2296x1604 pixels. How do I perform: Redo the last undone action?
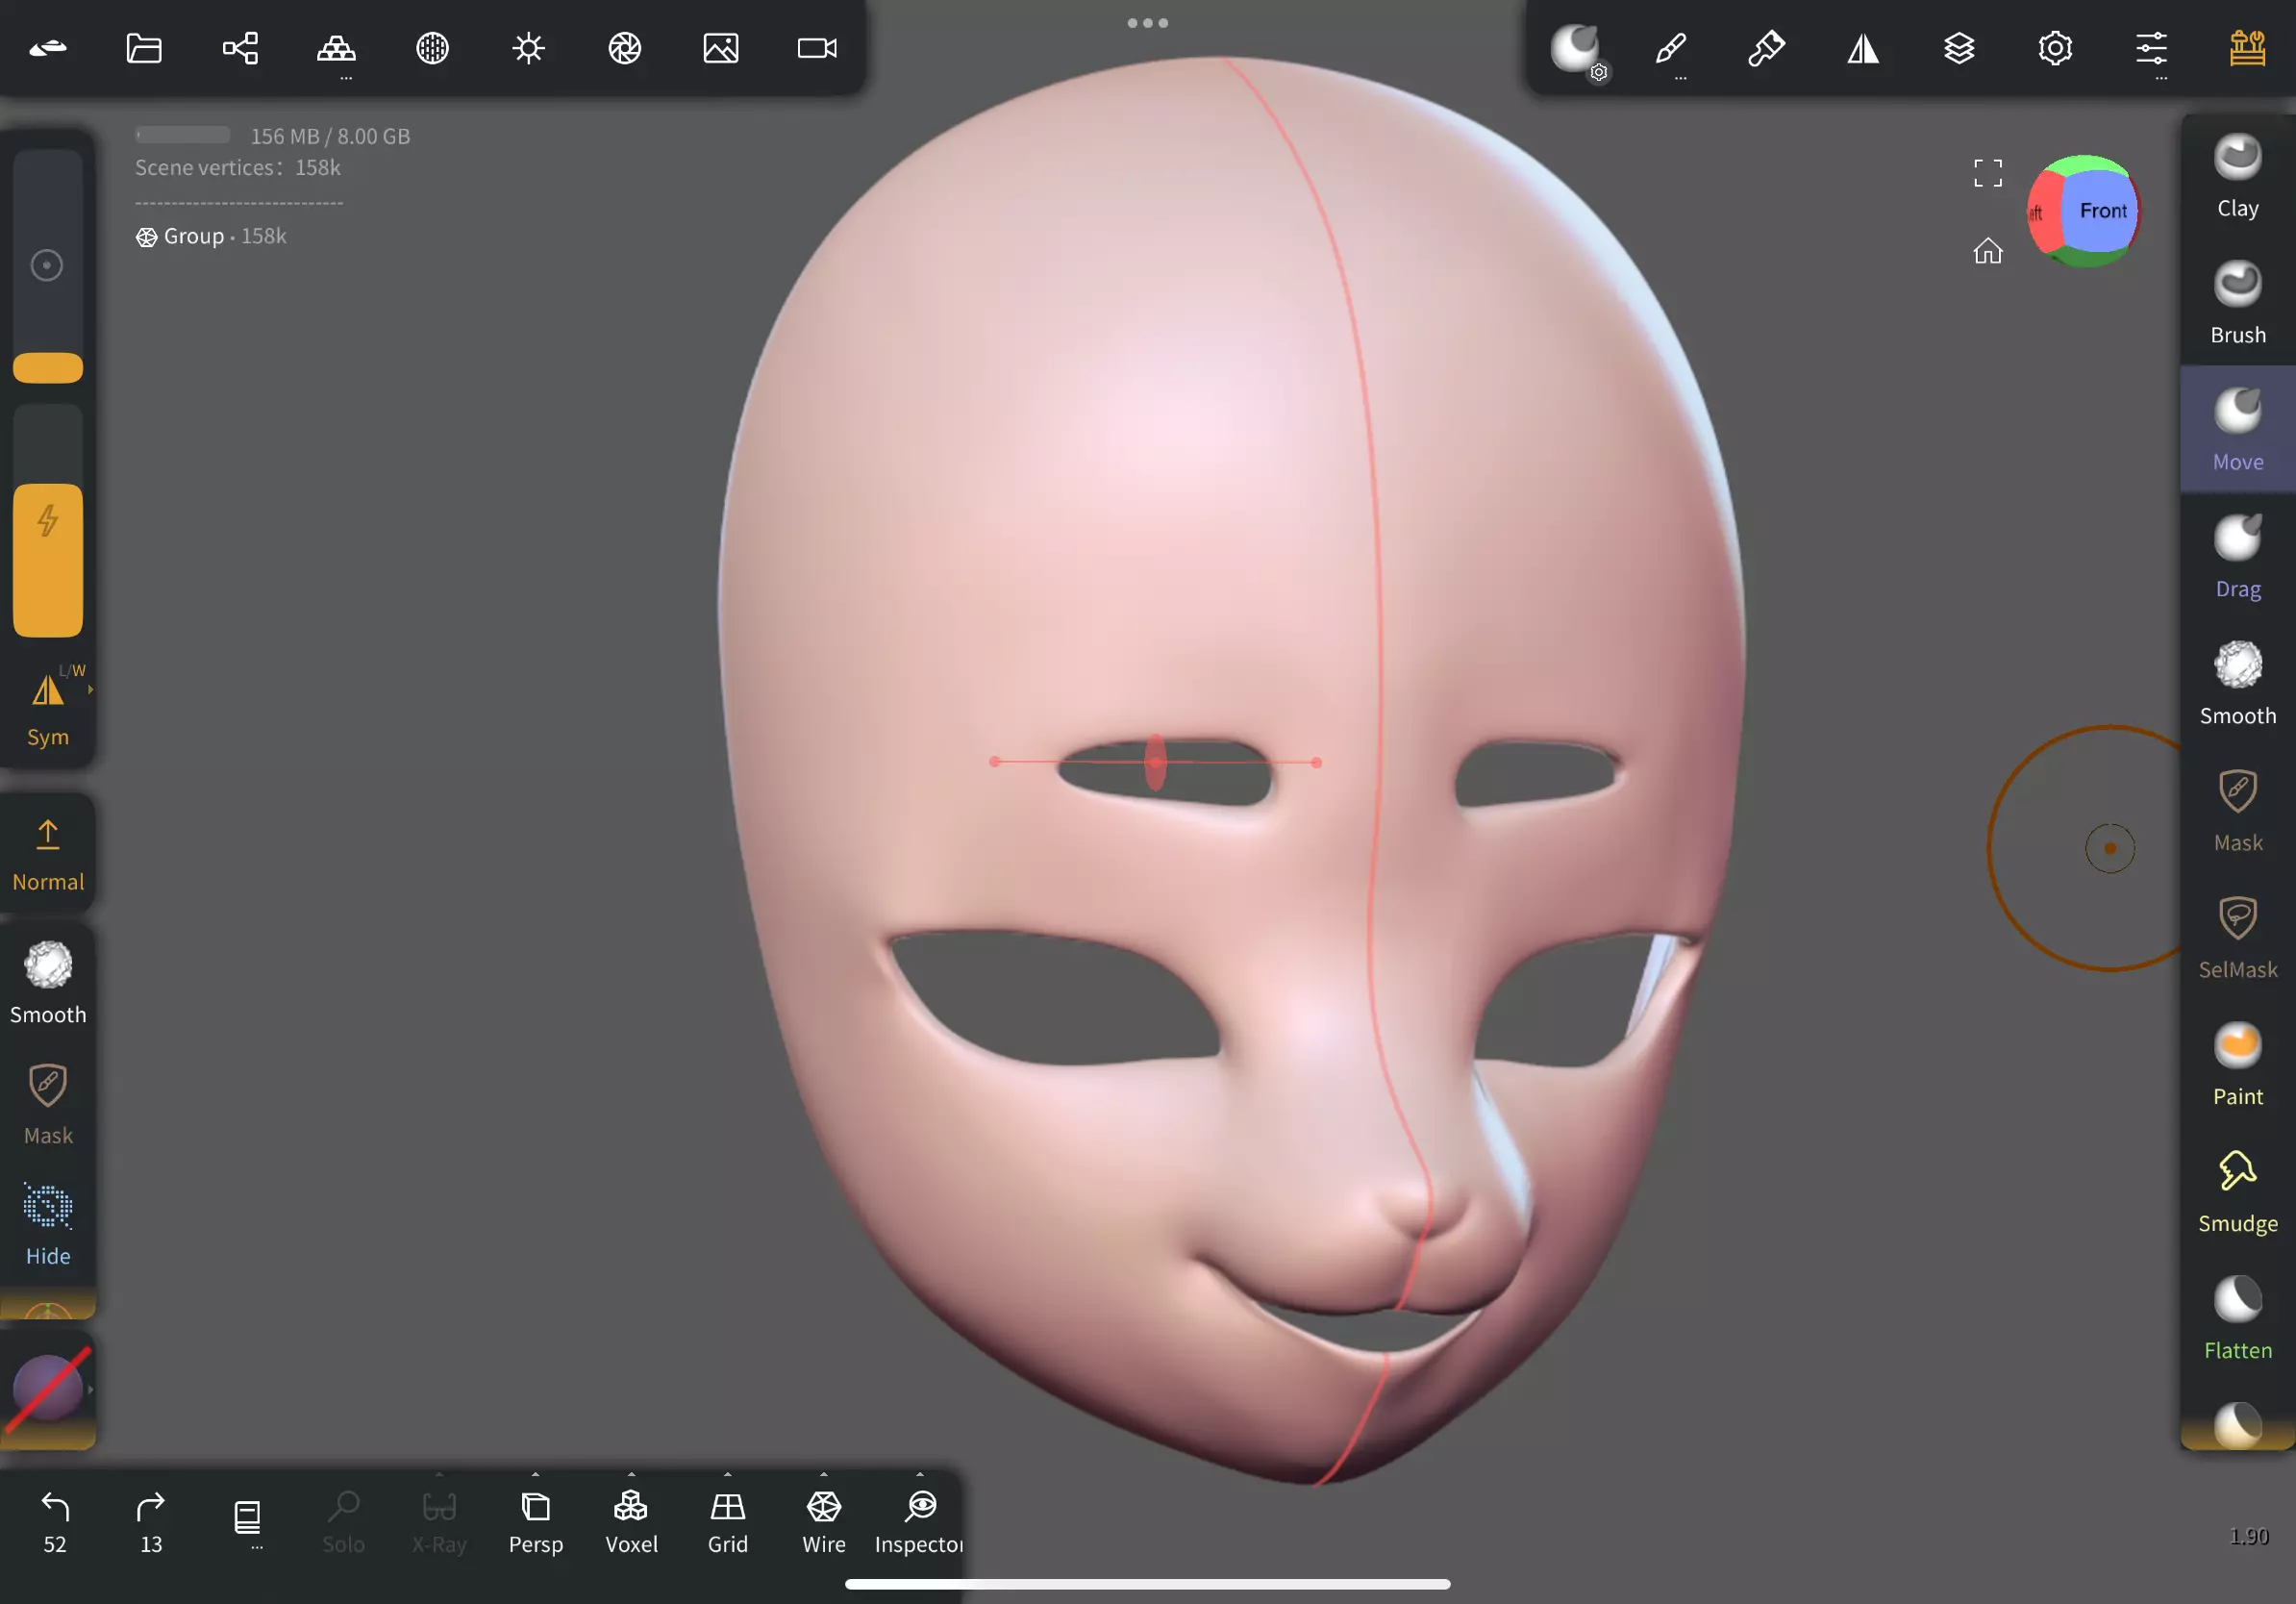pos(151,1522)
